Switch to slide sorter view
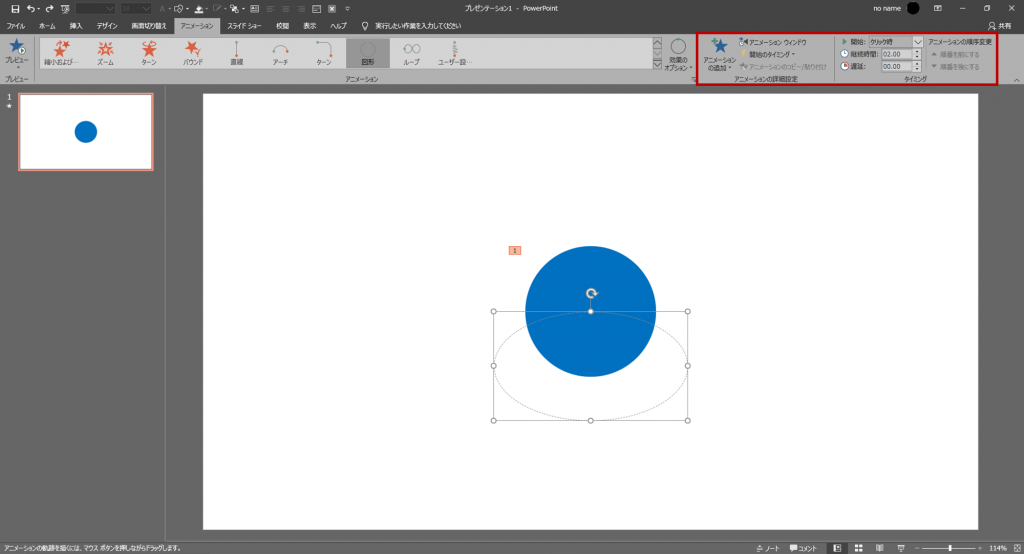 click(859, 548)
